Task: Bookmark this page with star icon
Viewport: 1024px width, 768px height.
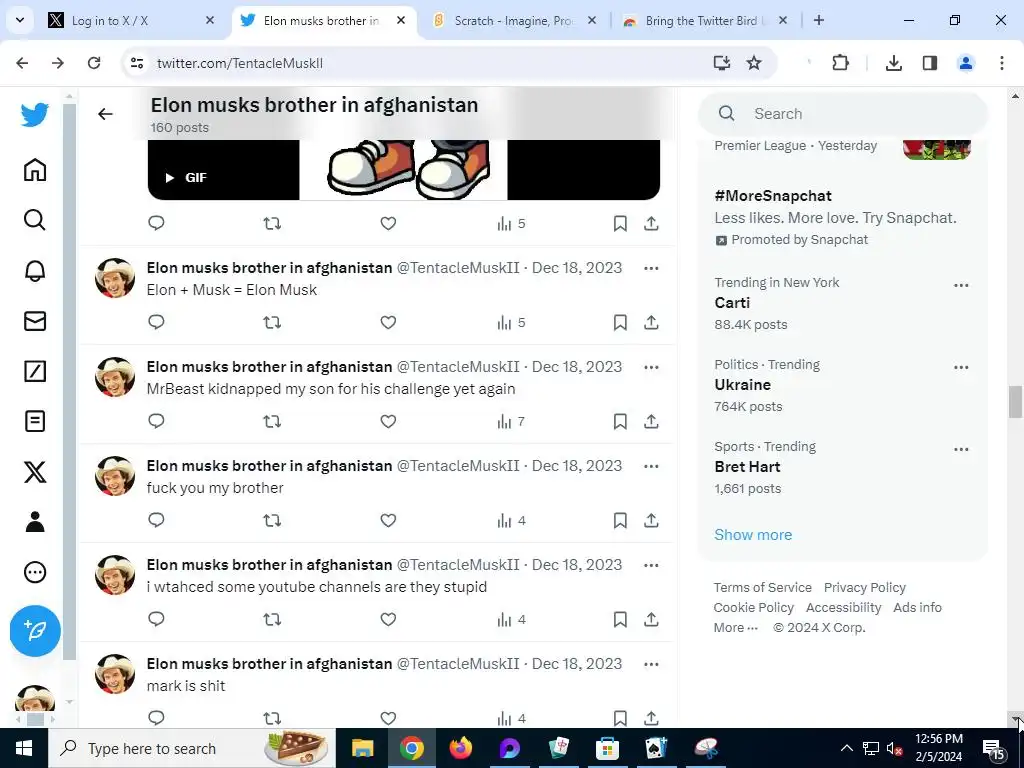Action: [x=754, y=63]
